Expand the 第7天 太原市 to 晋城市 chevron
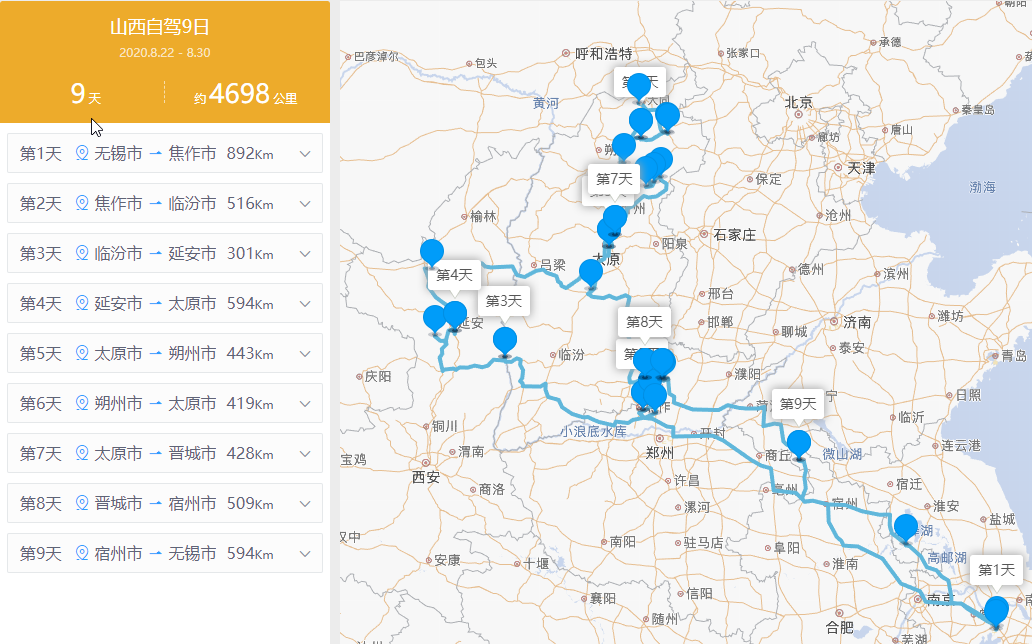The image size is (1032, 644). [x=305, y=454]
